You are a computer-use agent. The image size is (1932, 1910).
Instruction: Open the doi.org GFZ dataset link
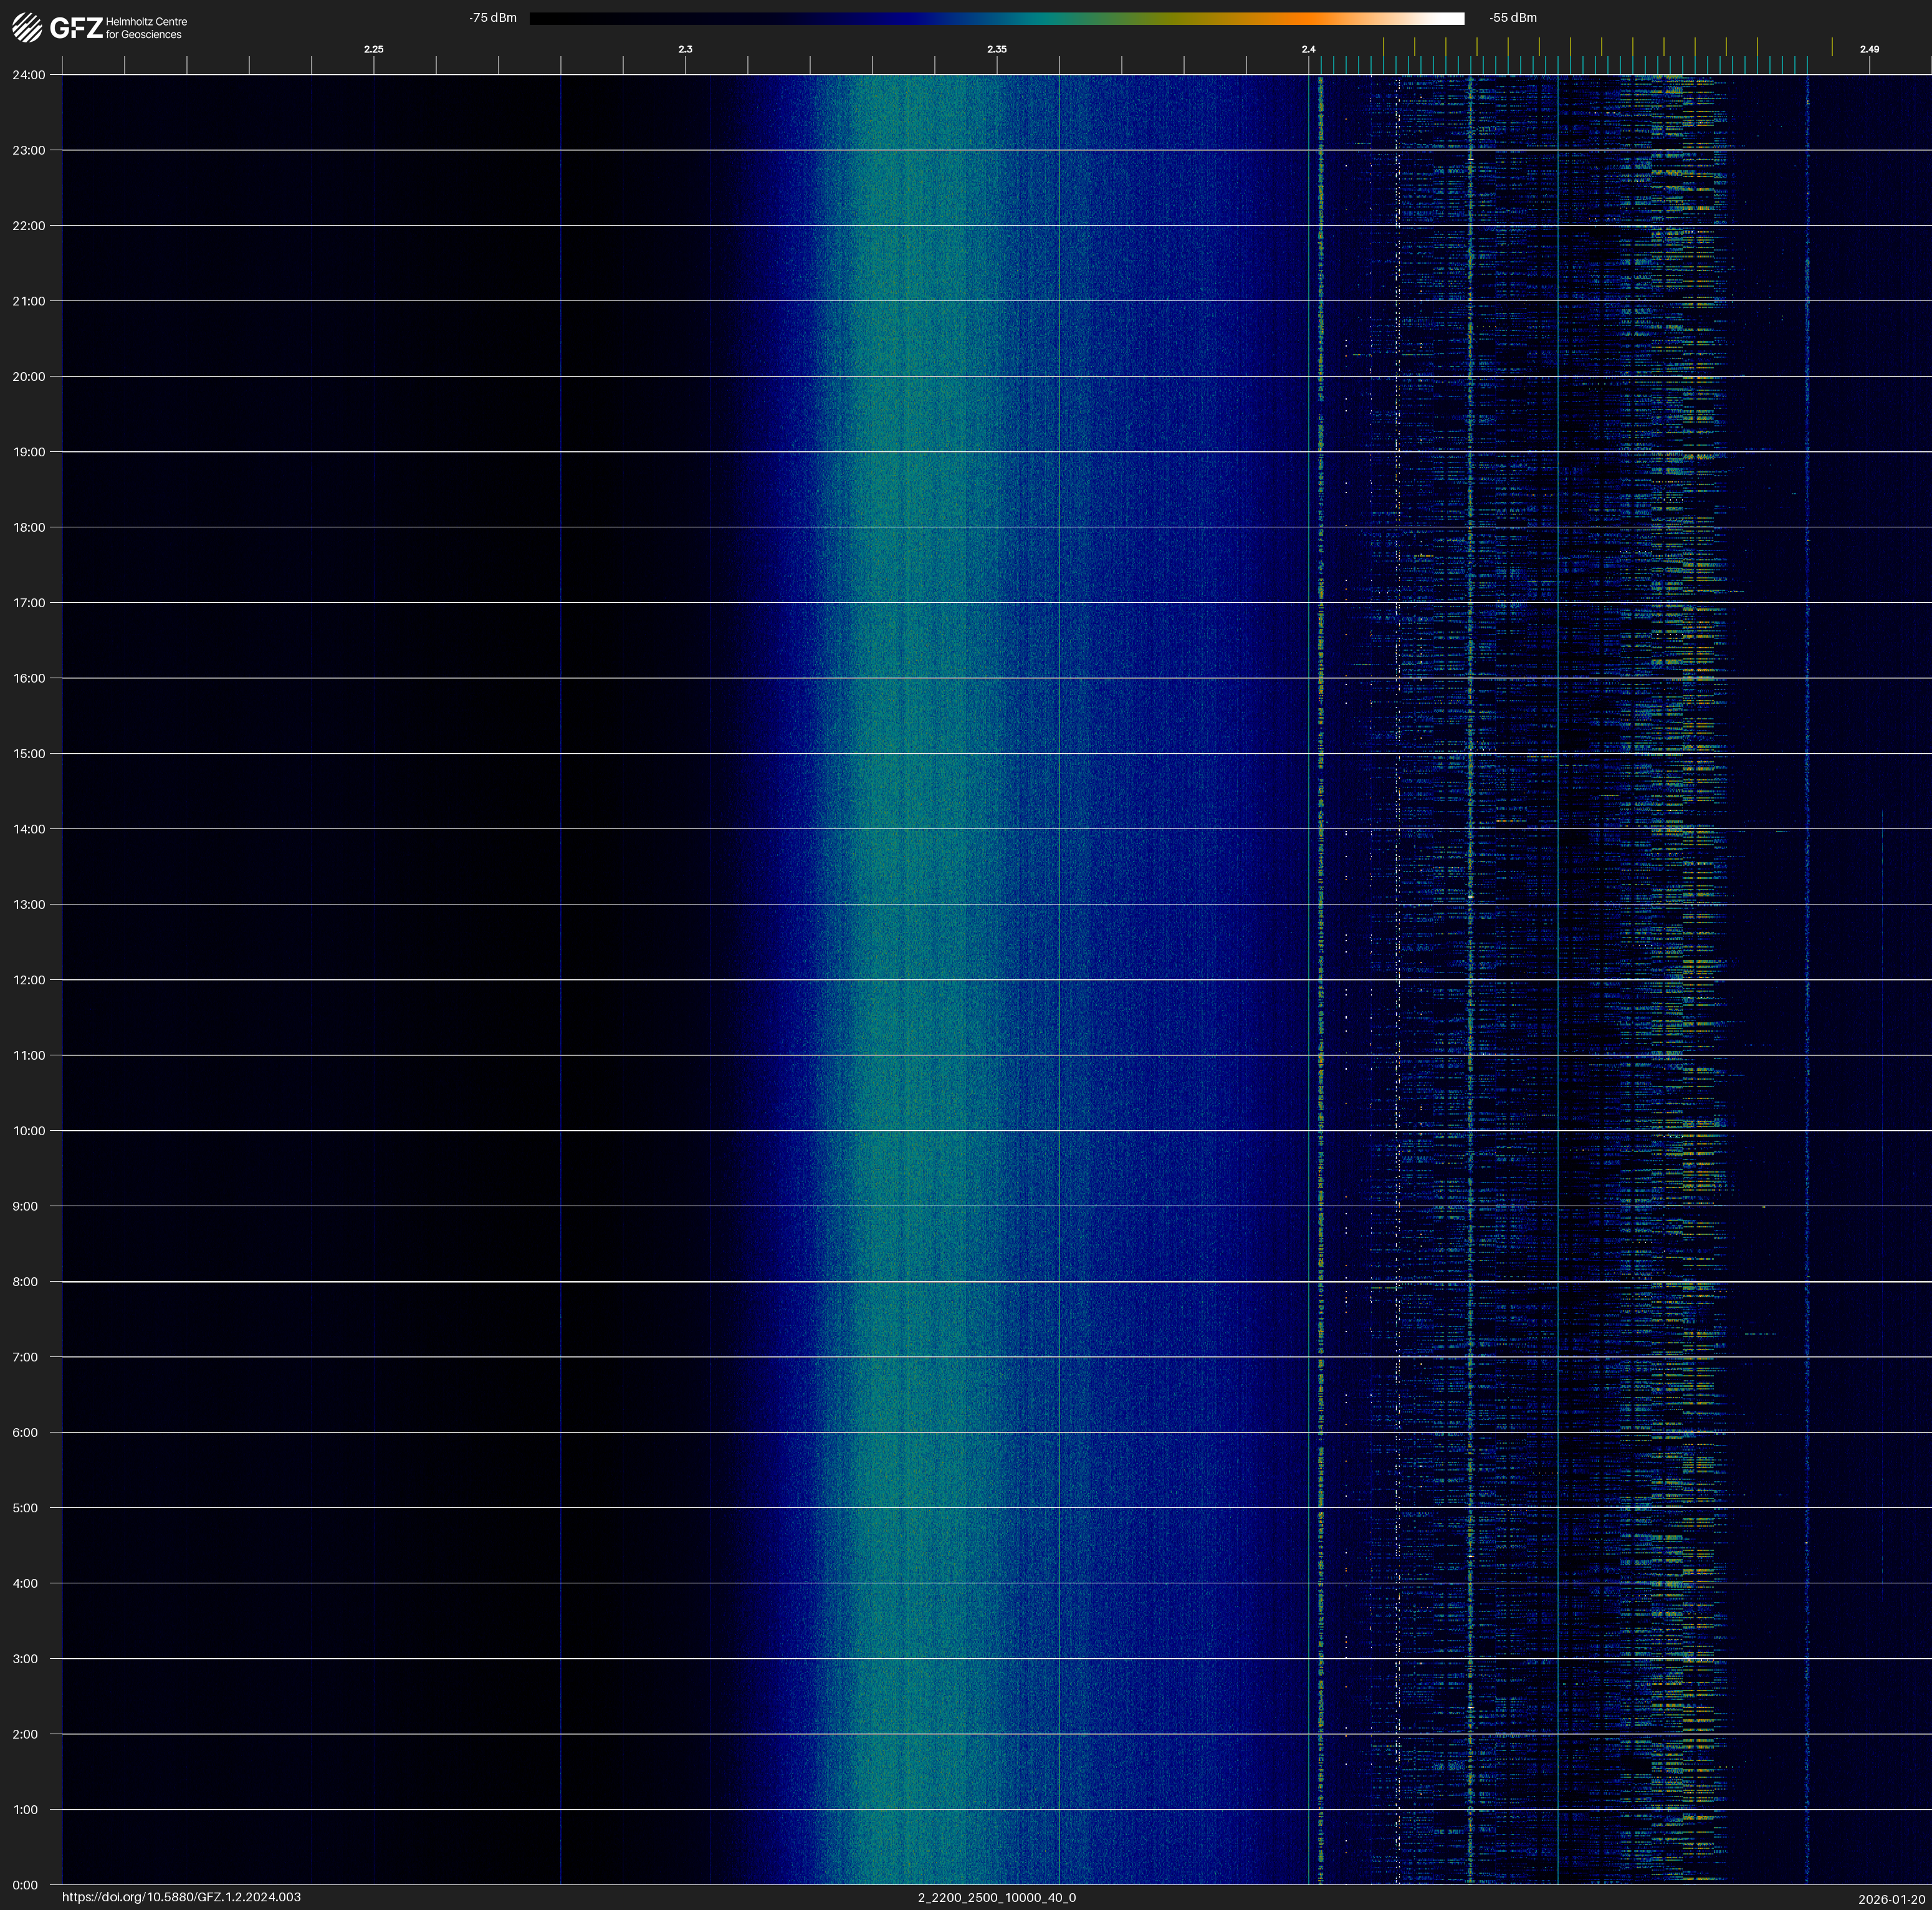(181, 1897)
